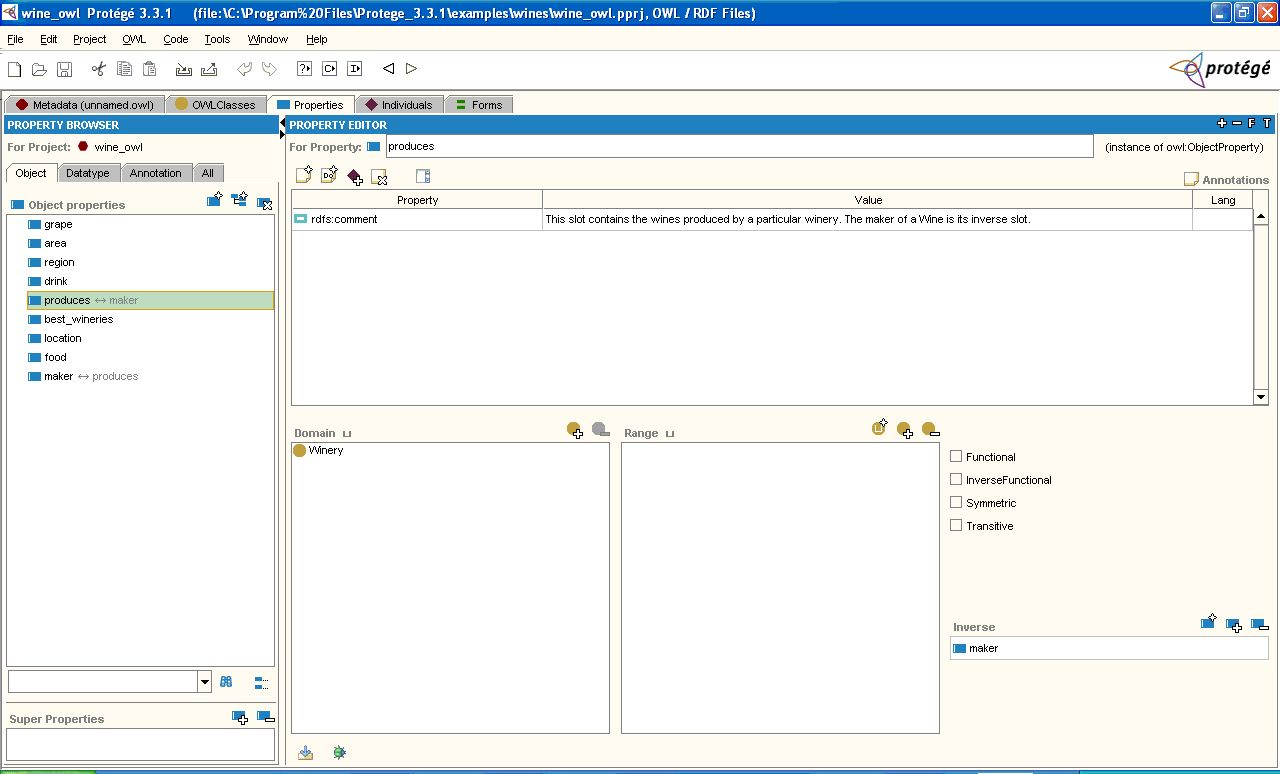Click the new project icon in toolbar
The height and width of the screenshot is (774, 1280).
click(x=14, y=69)
